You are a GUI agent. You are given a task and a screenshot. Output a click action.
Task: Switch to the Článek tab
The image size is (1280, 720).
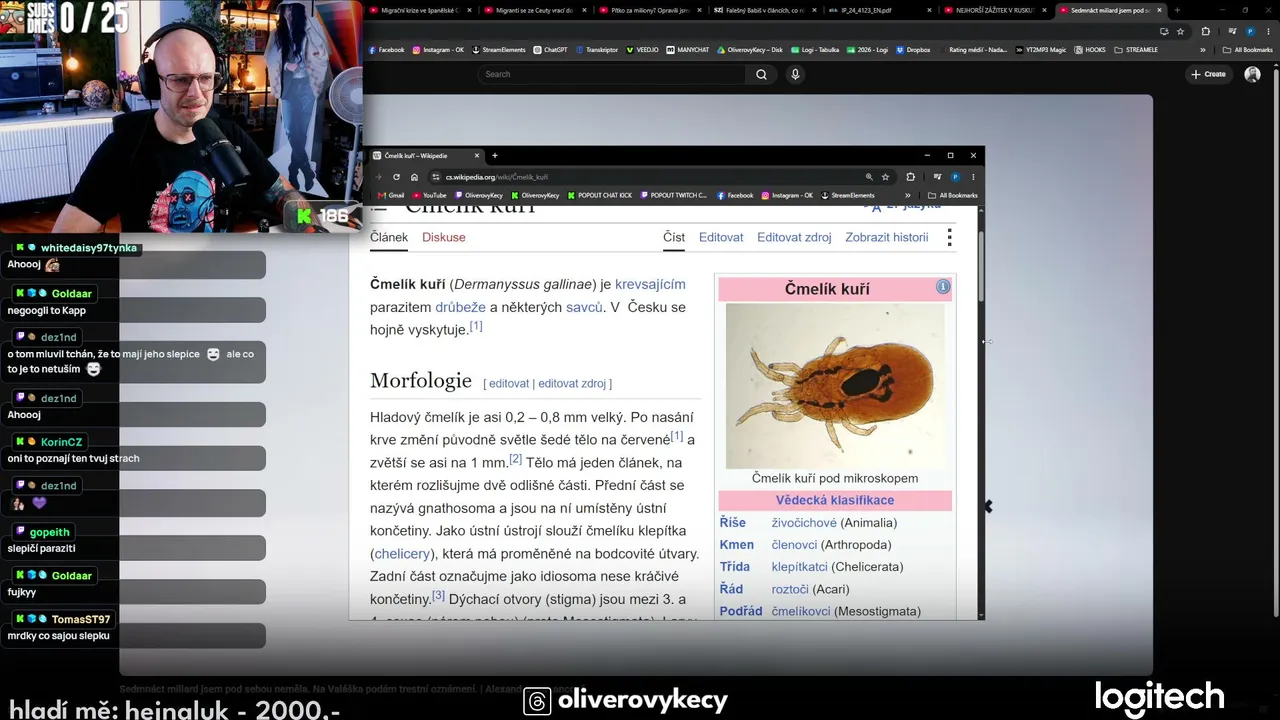point(389,238)
